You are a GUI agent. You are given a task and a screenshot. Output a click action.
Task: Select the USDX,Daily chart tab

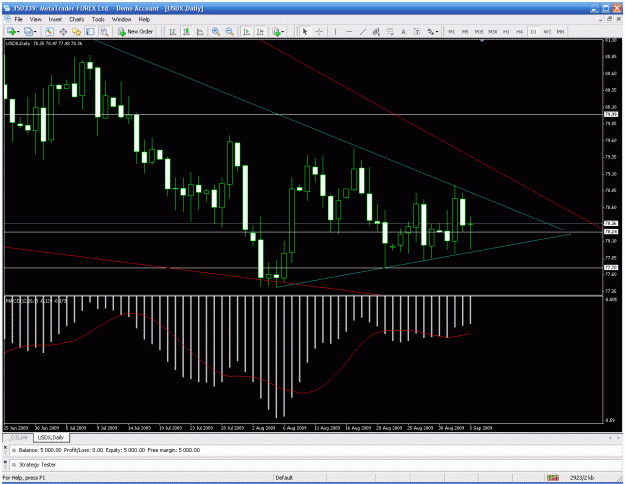coord(51,437)
